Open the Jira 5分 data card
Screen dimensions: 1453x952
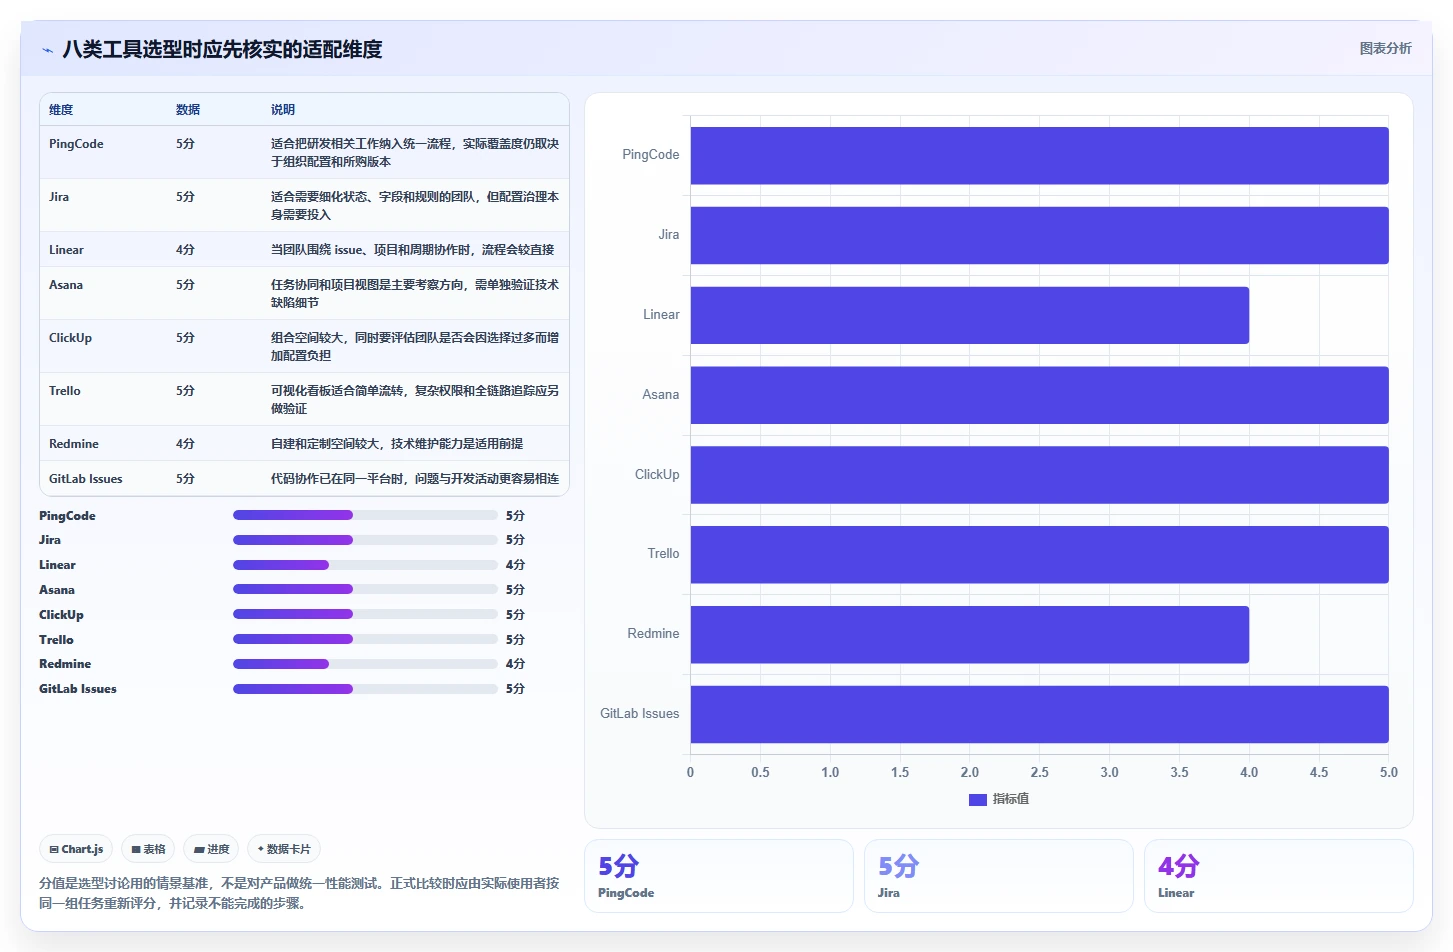pyautogui.click(x=998, y=876)
